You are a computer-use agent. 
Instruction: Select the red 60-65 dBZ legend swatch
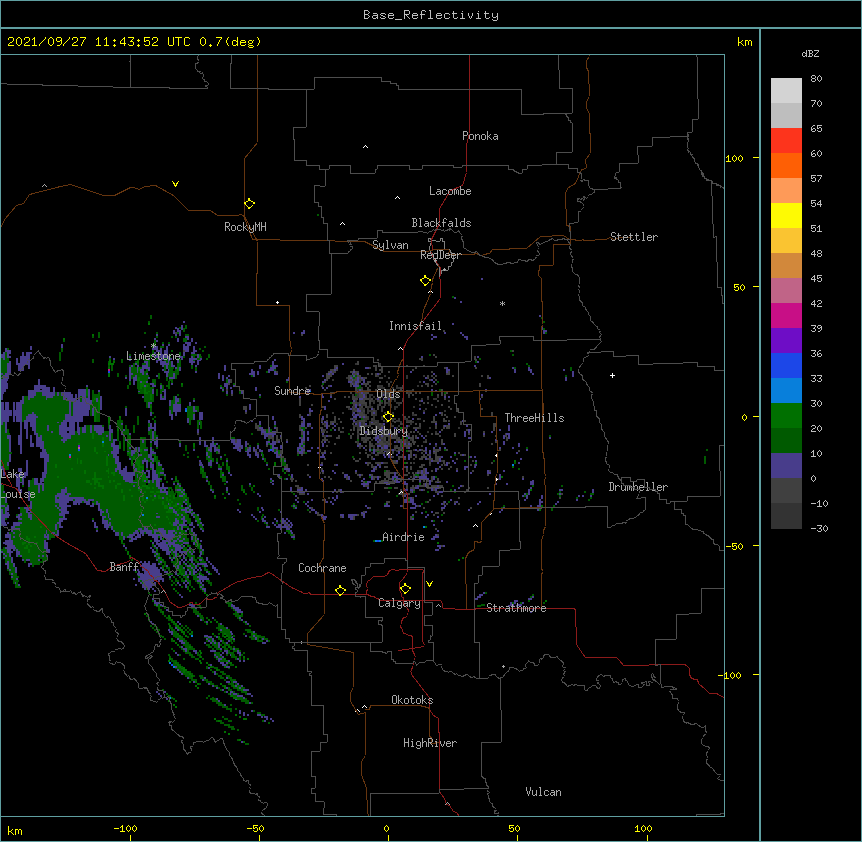[786, 140]
